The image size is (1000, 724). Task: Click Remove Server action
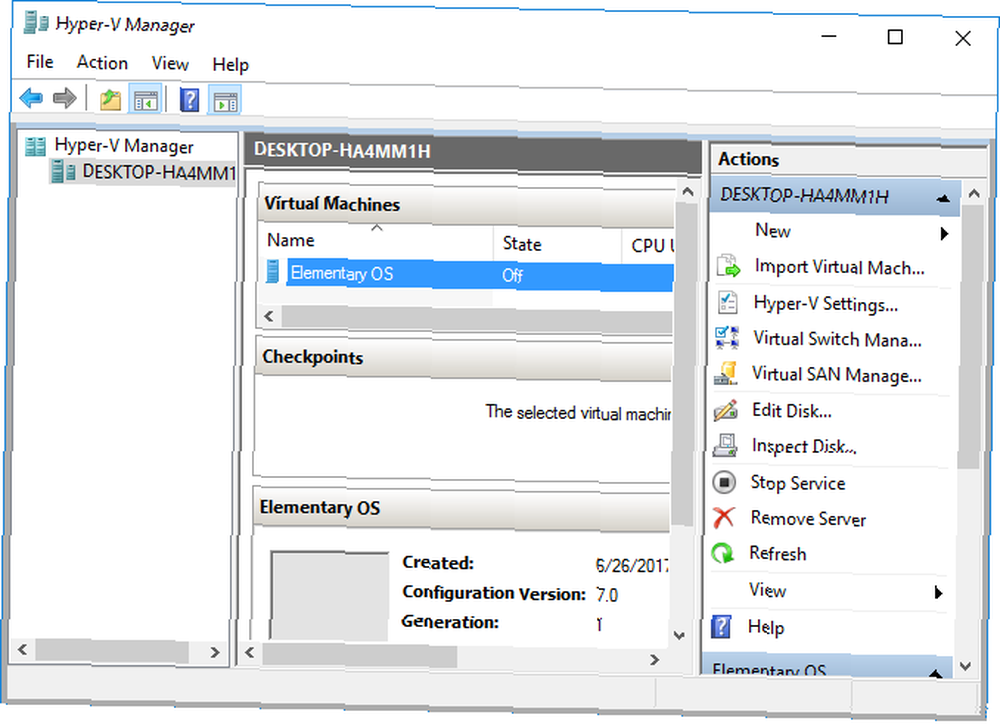tap(808, 519)
